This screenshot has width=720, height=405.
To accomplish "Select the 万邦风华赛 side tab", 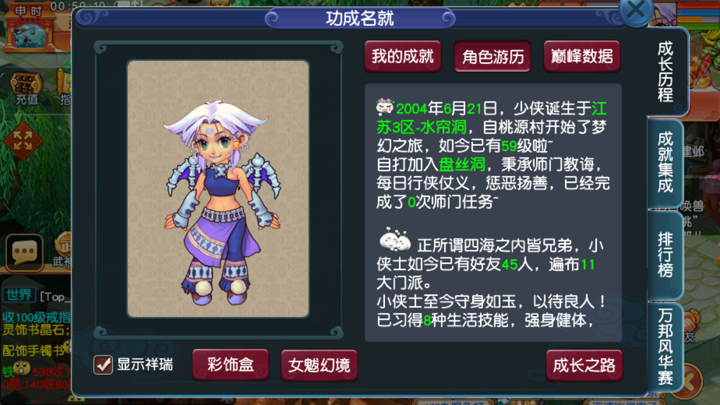I will click(665, 347).
